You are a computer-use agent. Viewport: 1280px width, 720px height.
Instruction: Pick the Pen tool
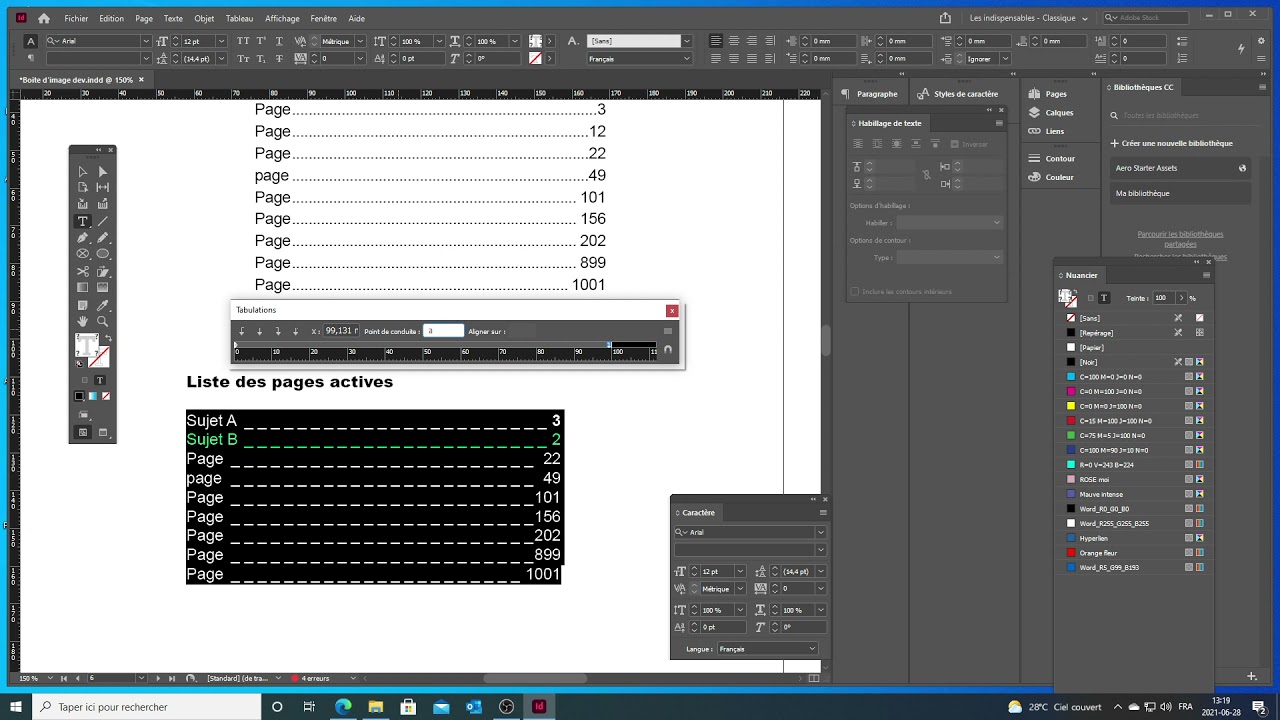point(82,238)
